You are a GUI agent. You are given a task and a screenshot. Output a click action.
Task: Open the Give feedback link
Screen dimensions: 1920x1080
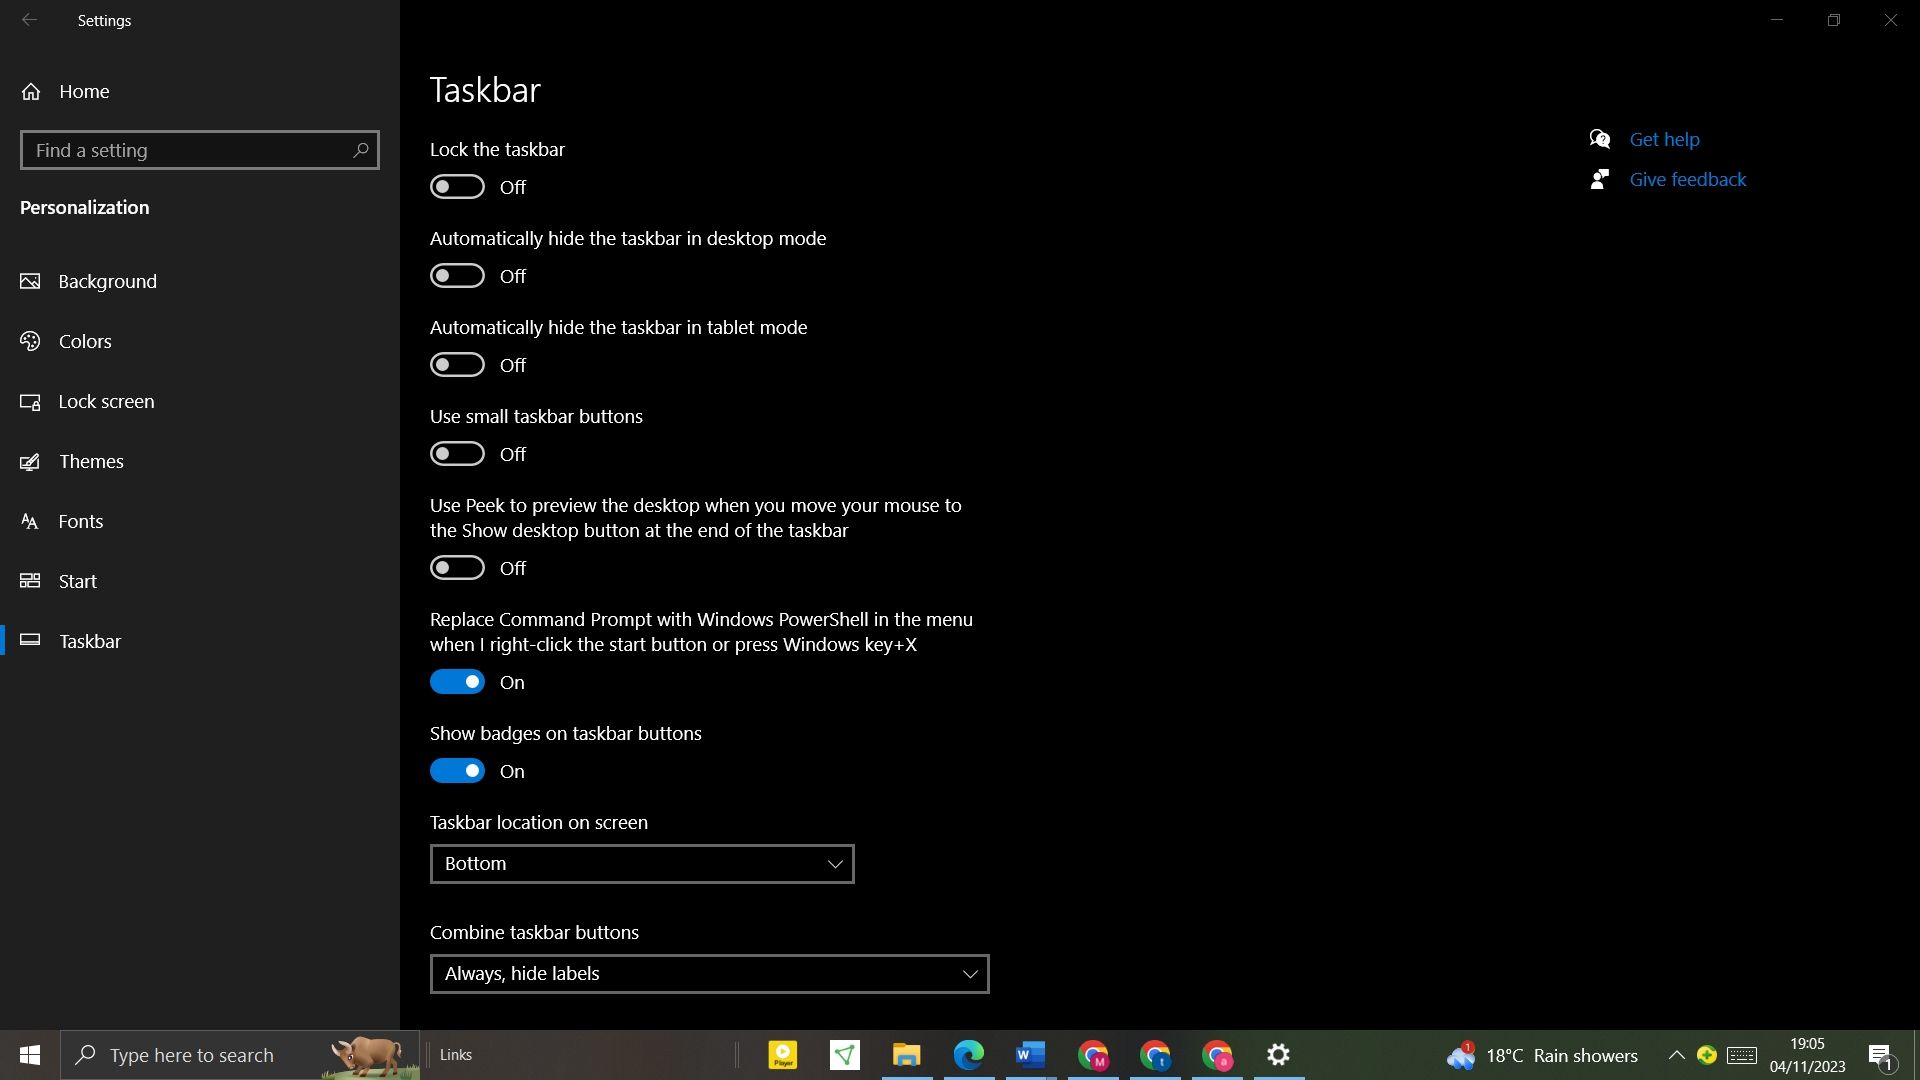[x=1687, y=179]
